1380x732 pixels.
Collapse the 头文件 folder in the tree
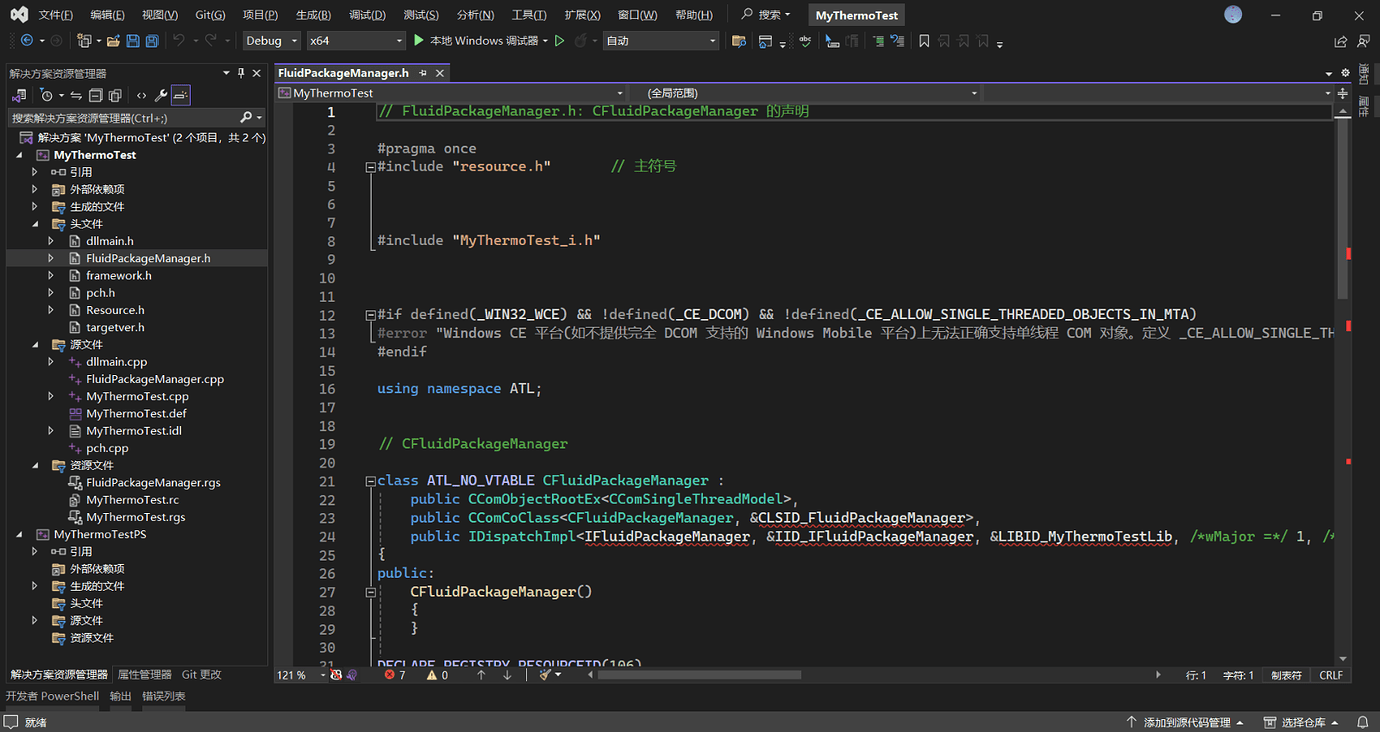(35, 224)
